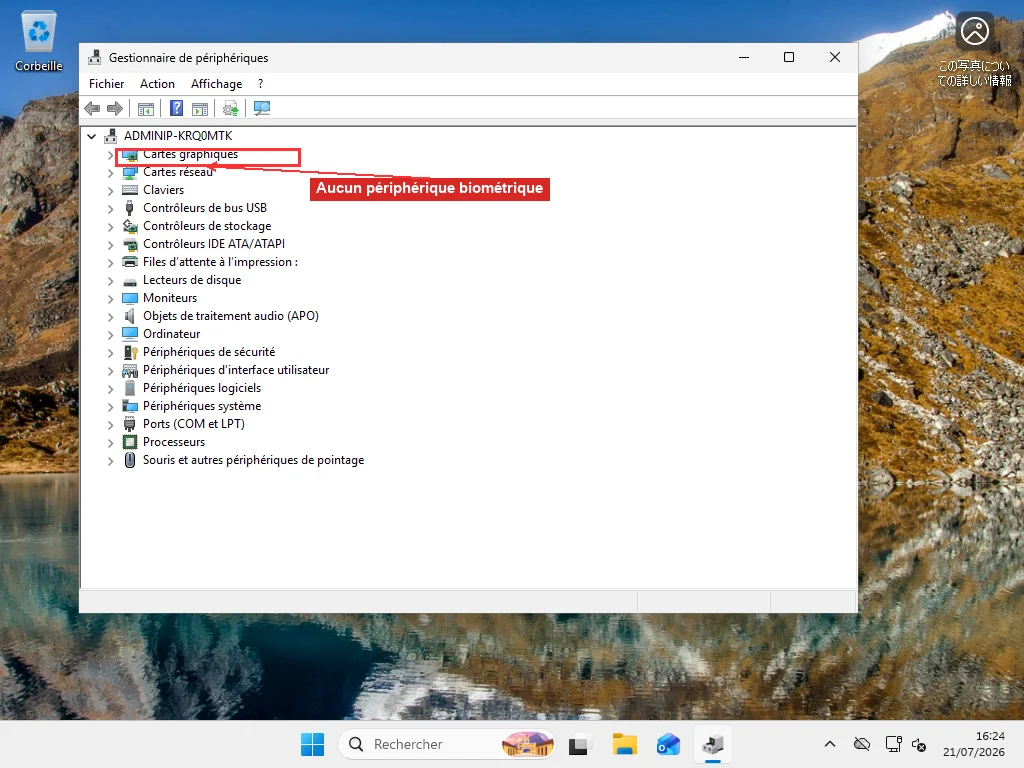The image size is (1024, 768).
Task: Expand the Cartes graphiques category
Action: [x=110, y=155]
